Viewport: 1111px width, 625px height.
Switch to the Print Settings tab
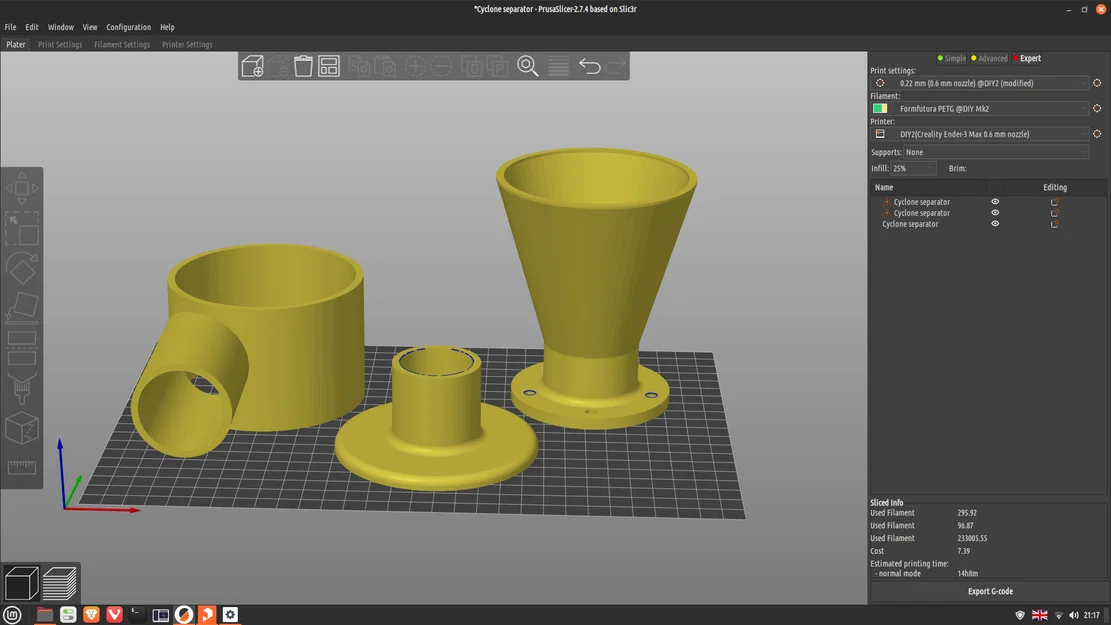(60, 44)
